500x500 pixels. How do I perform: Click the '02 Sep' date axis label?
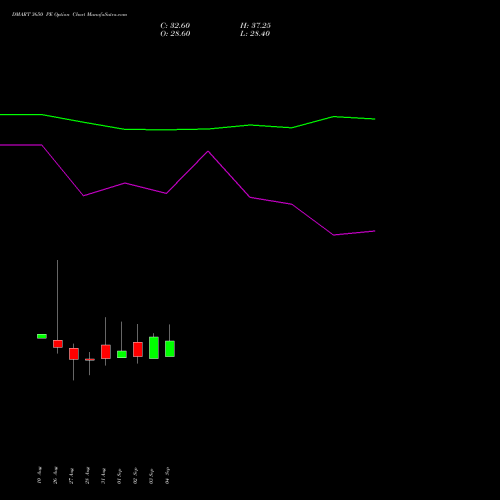coord(135,476)
